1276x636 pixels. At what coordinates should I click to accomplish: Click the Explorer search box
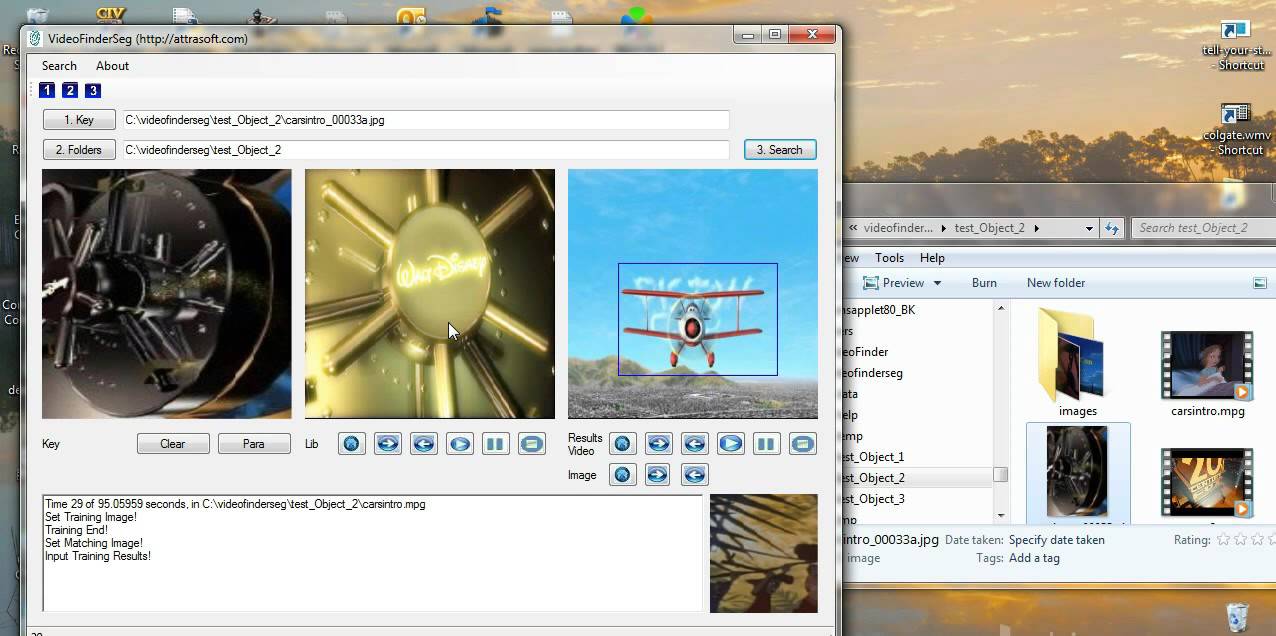pyautogui.click(x=1203, y=228)
